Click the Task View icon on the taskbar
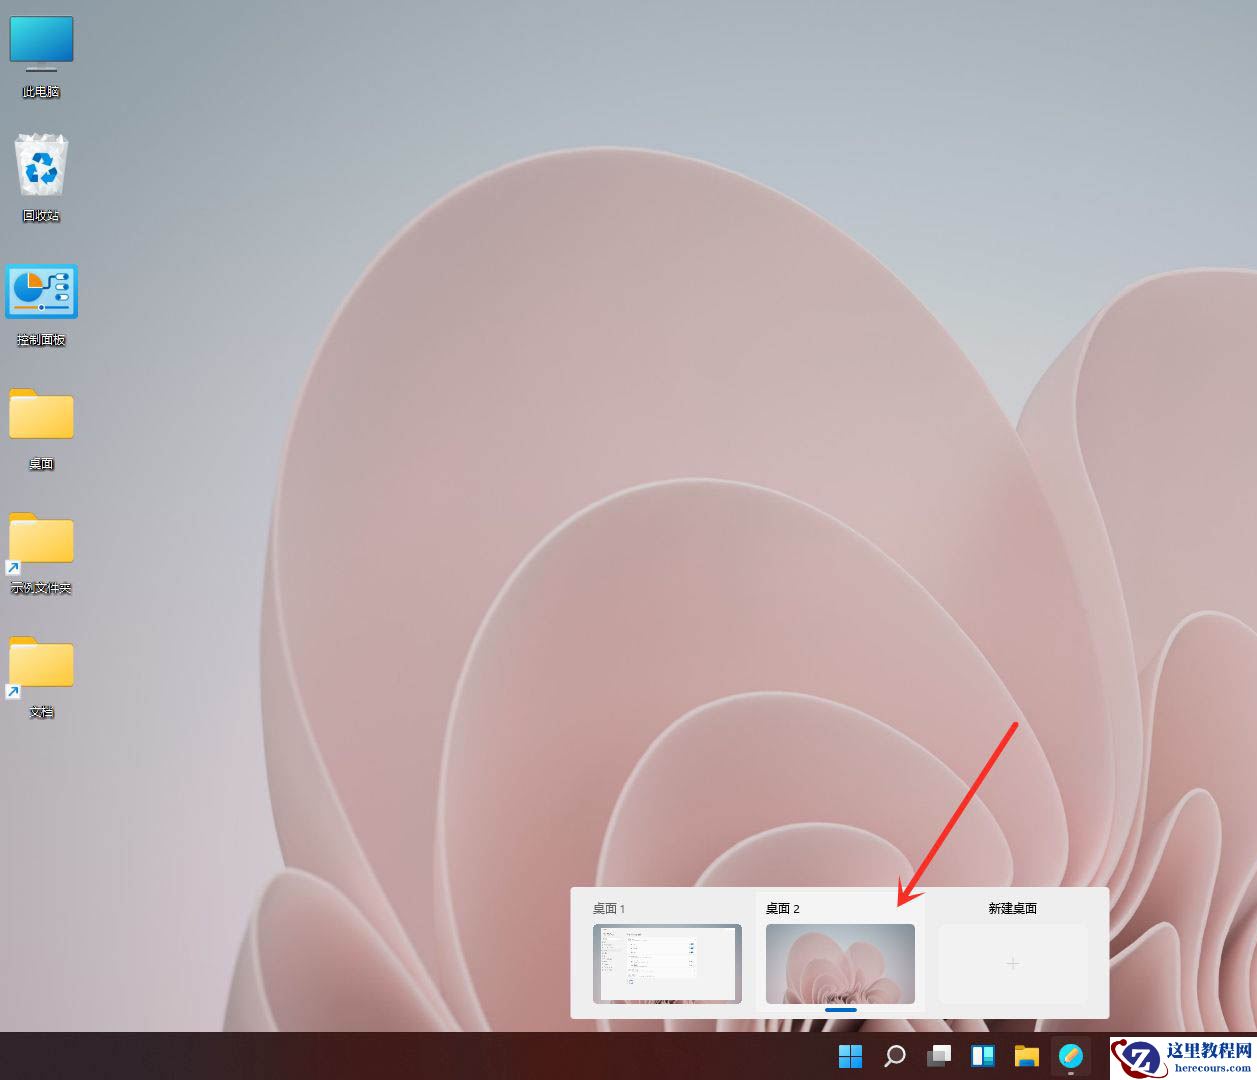 pyautogui.click(x=938, y=1056)
